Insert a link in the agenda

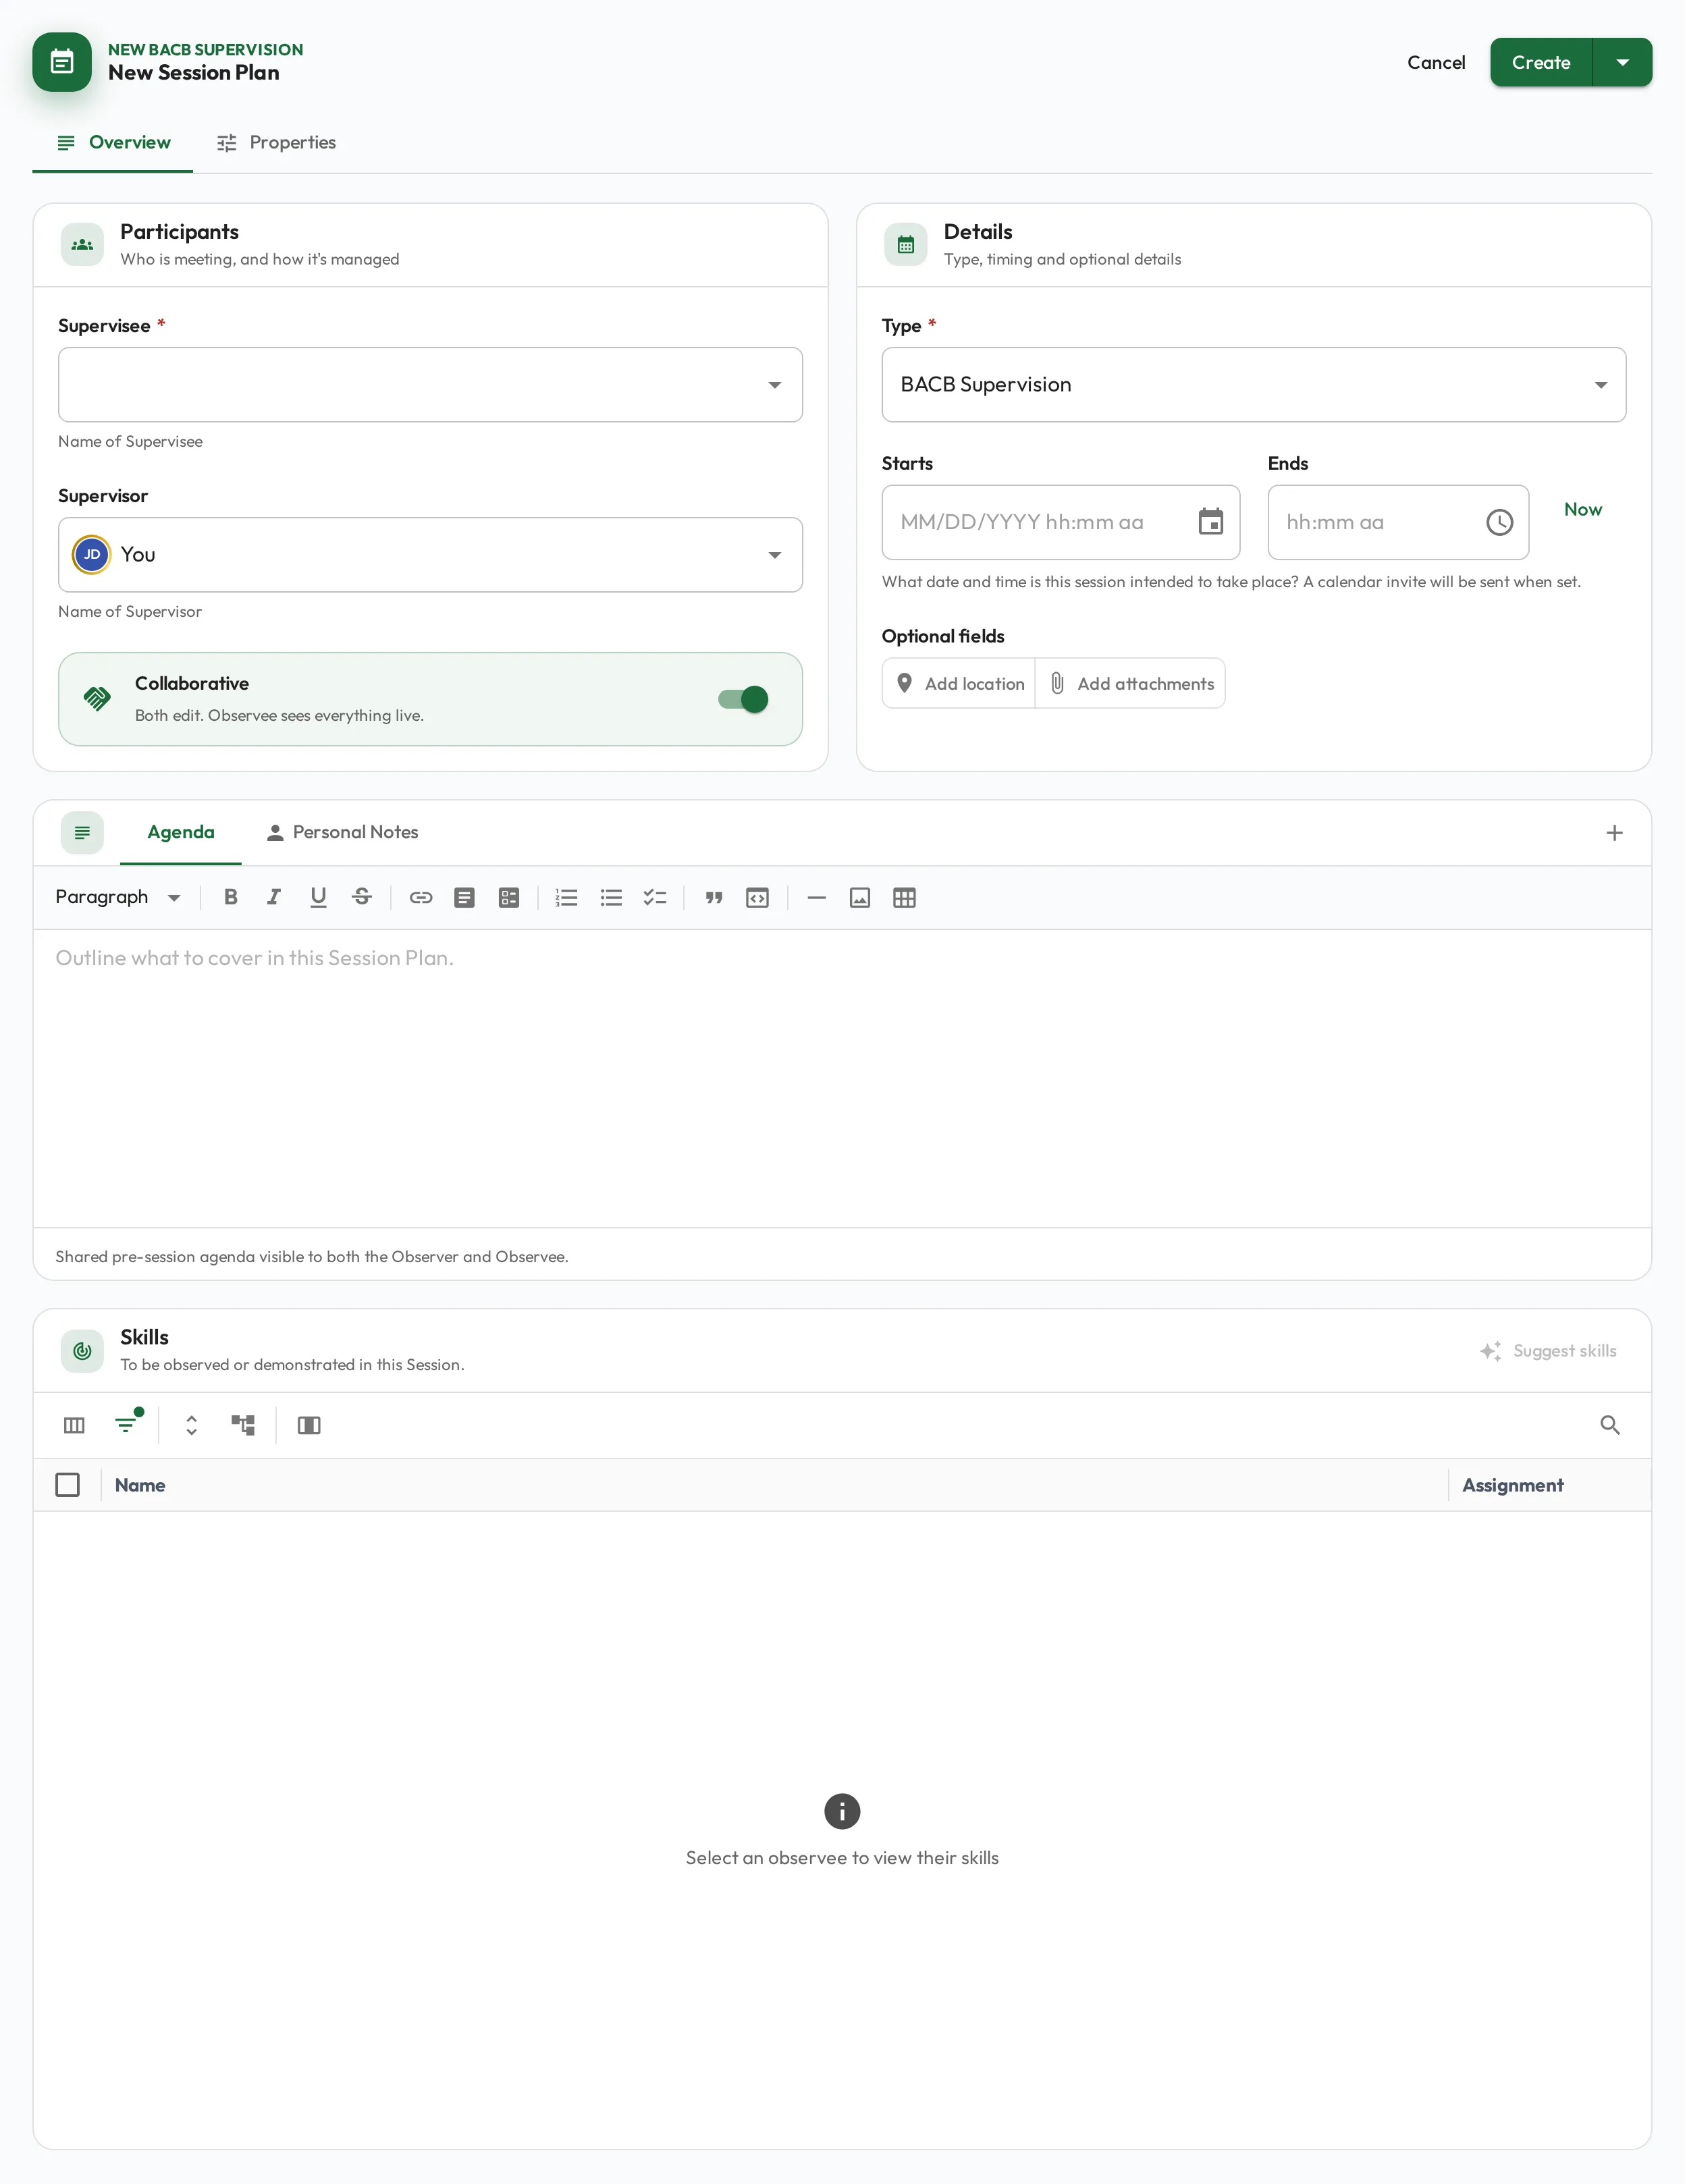coord(421,897)
